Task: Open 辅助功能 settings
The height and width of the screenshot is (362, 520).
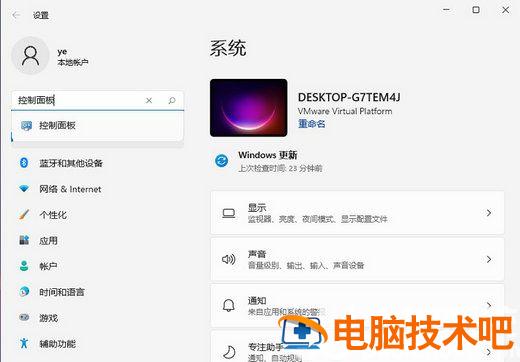Action: pyautogui.click(x=57, y=344)
